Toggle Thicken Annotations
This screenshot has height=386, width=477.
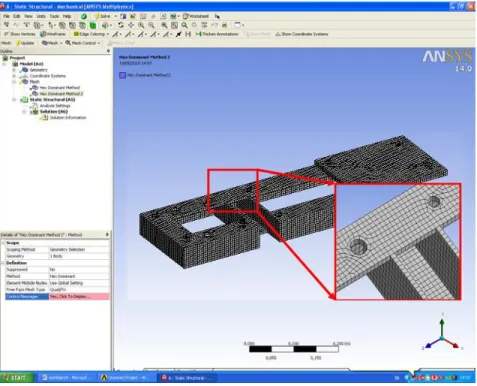[217, 34]
